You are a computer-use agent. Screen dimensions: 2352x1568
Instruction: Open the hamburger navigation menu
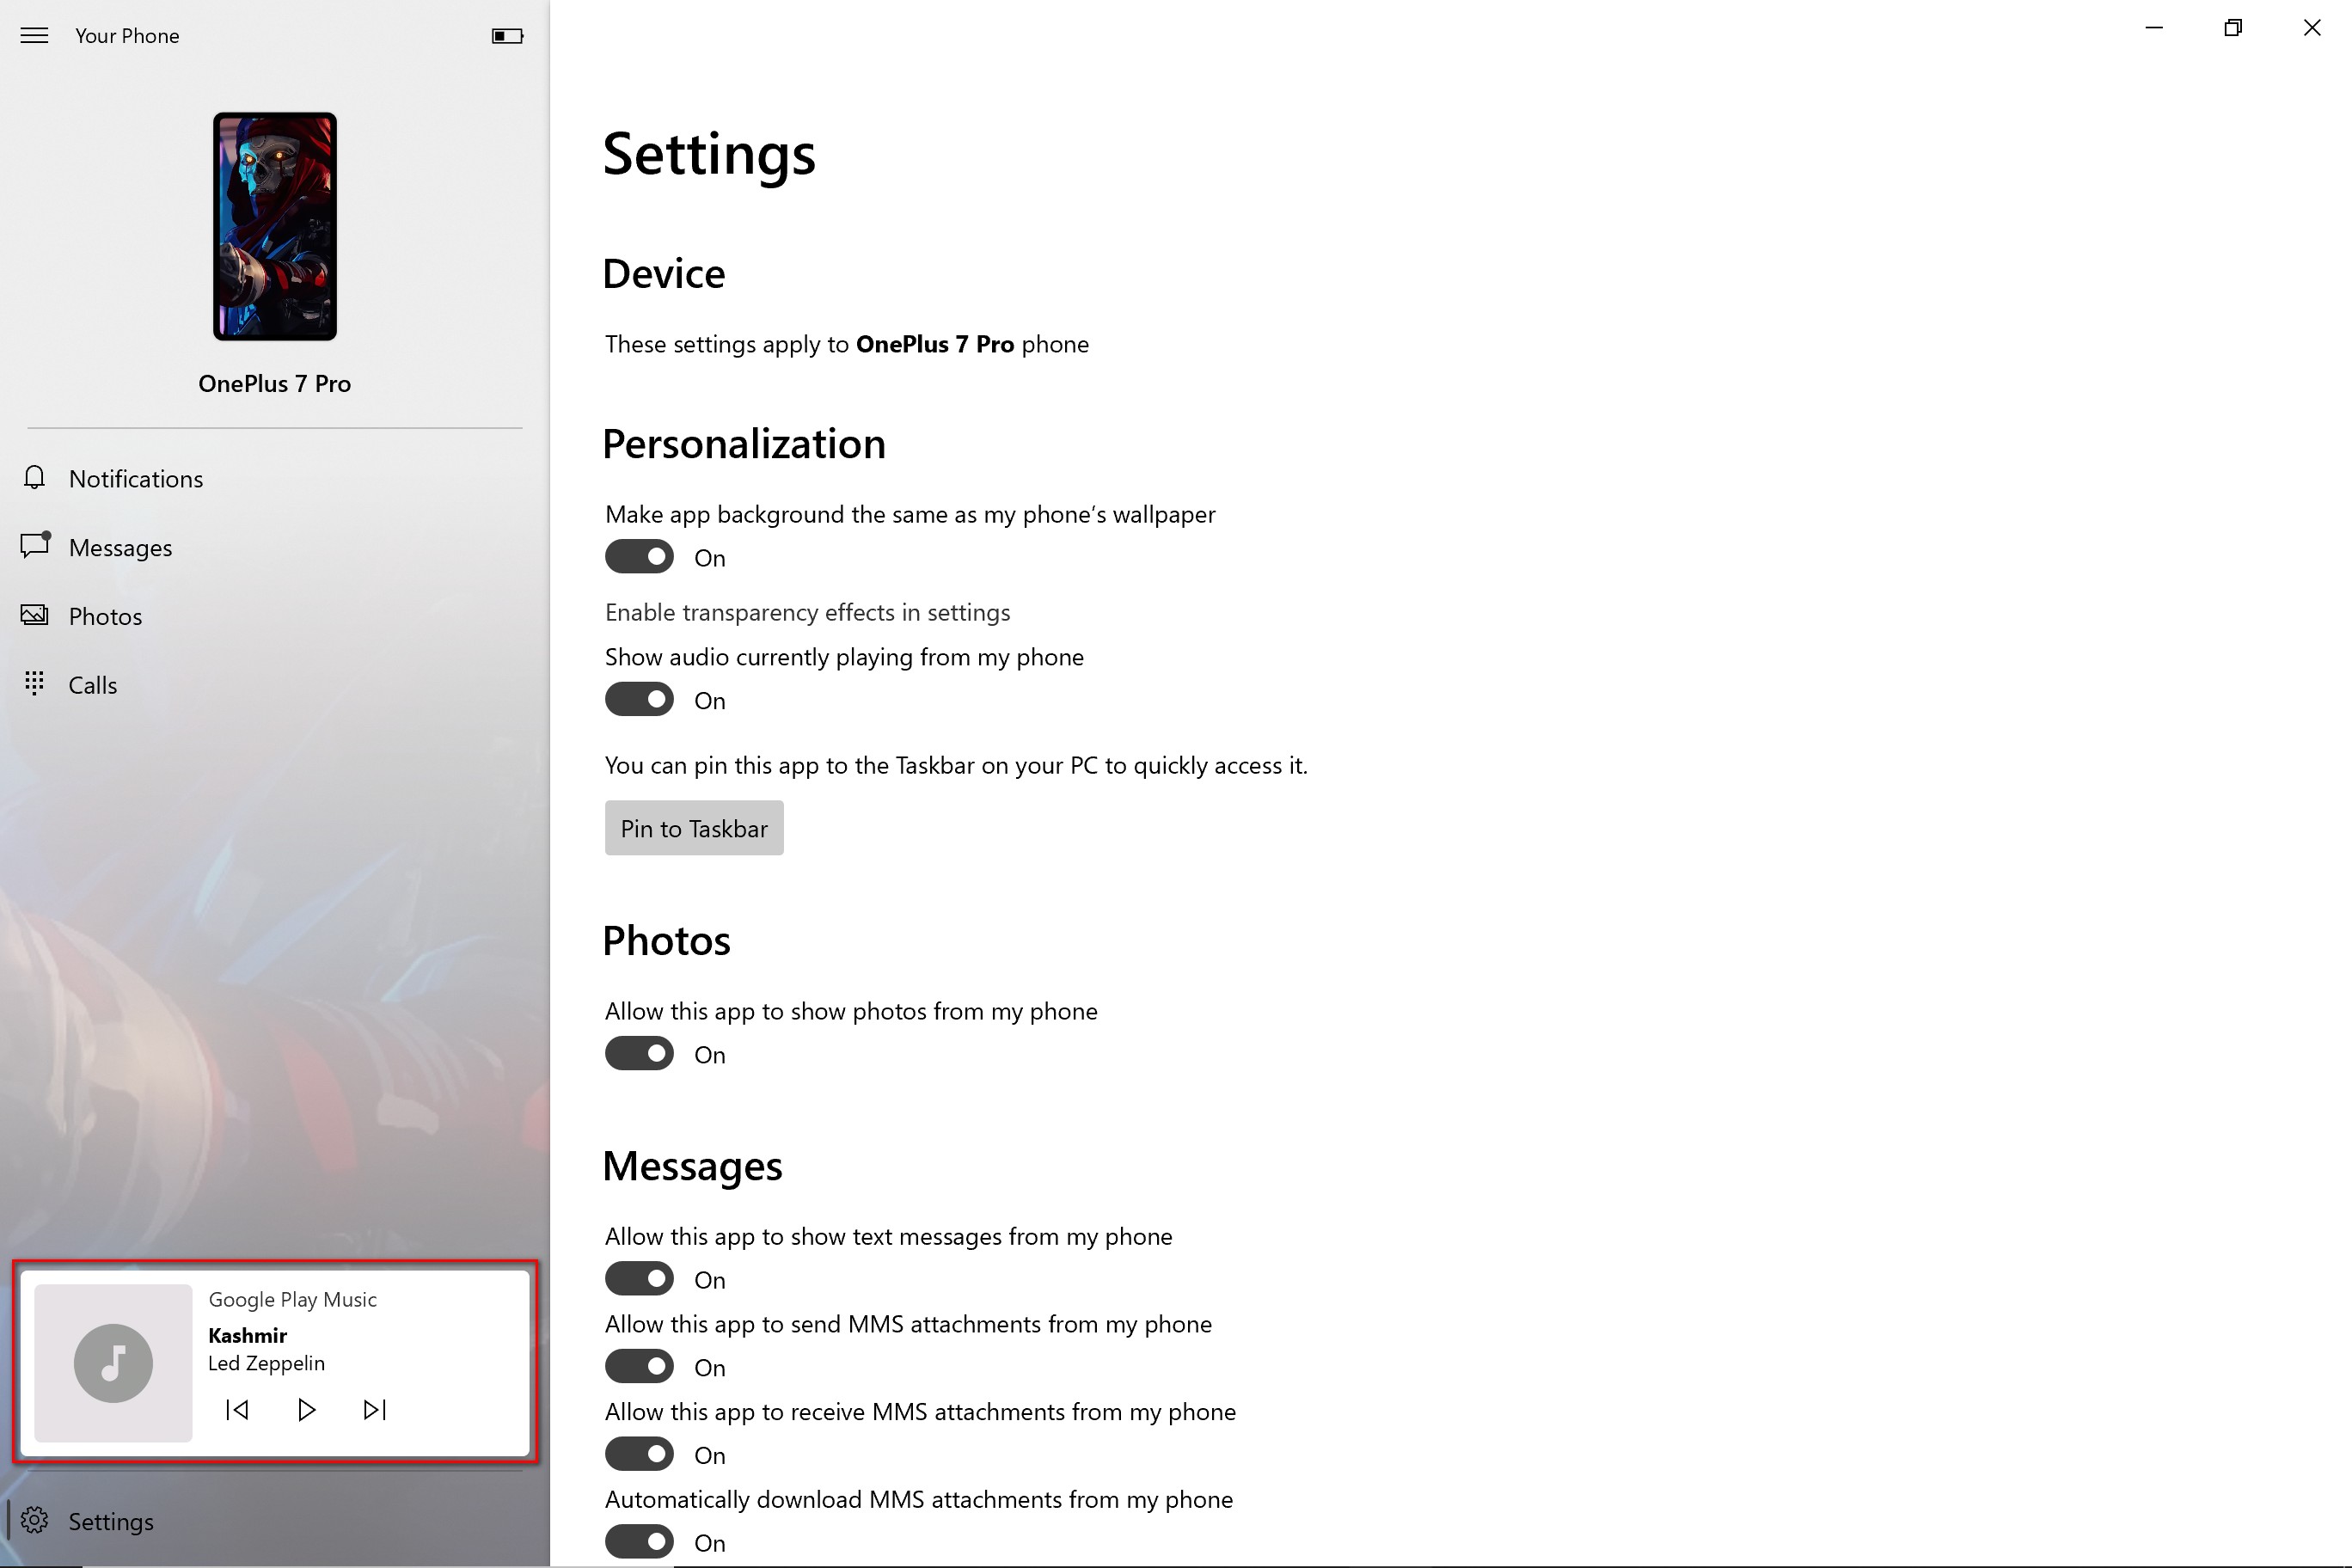coord(34,36)
